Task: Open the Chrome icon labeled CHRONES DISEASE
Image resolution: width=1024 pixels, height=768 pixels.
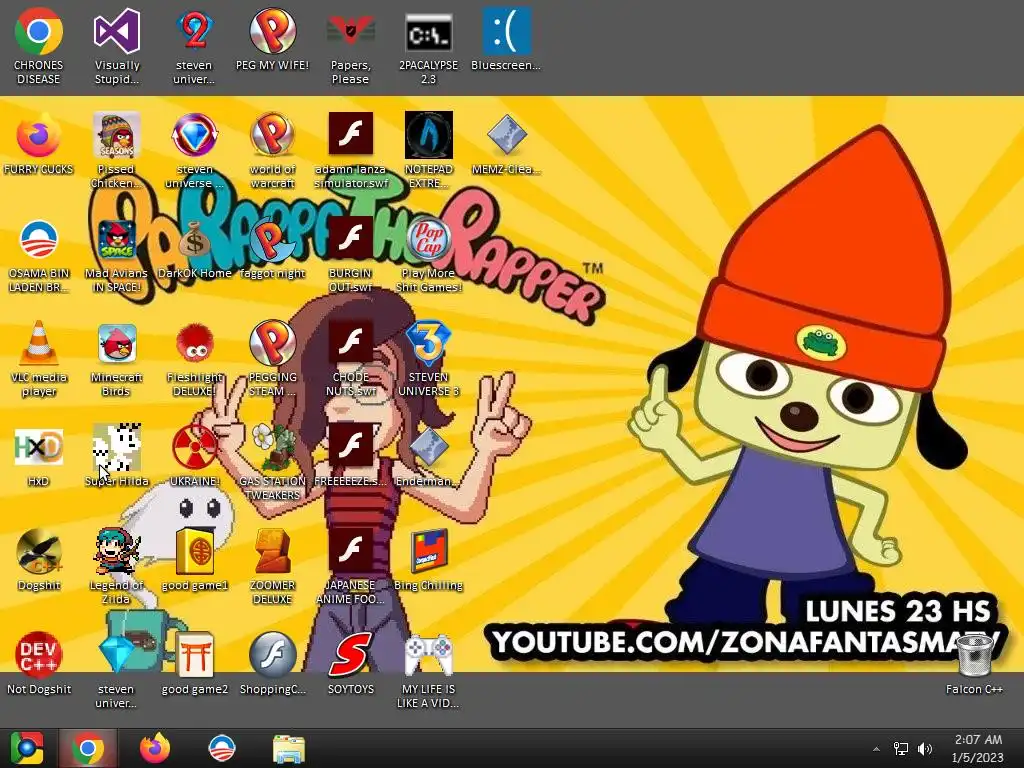Action: coord(39,32)
